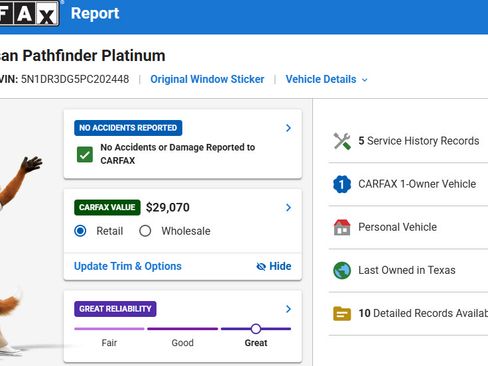The width and height of the screenshot is (488, 366).
Task: Open CARFAX Value card chevron
Action: tap(289, 208)
